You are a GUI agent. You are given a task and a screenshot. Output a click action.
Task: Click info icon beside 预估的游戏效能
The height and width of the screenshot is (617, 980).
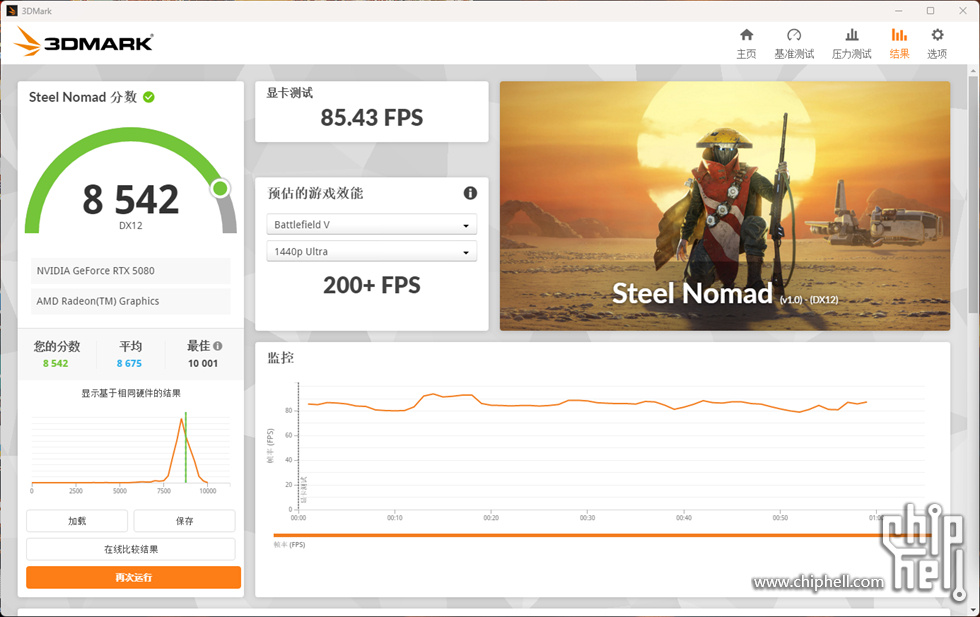(470, 193)
